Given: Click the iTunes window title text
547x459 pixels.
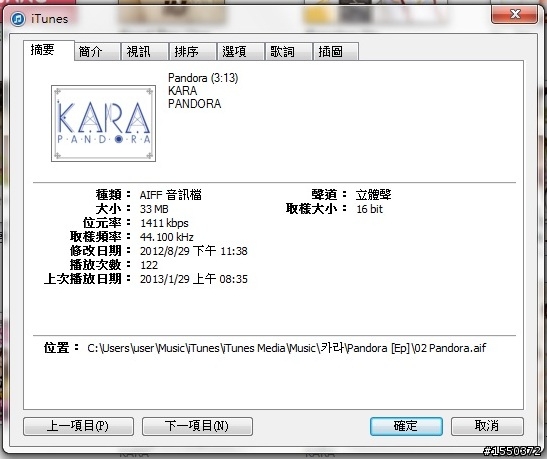Looking at the screenshot, I should pos(50,19).
